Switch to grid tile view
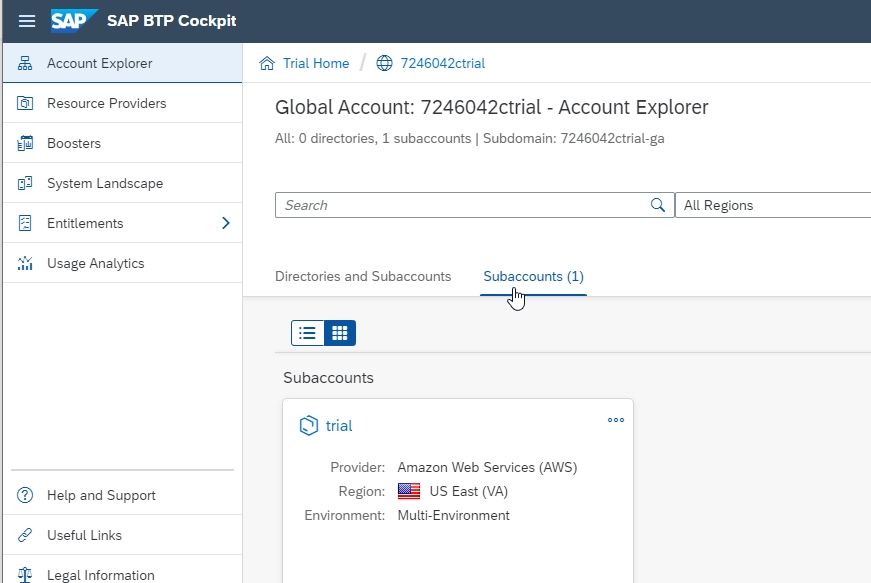Screen dimensions: 871x583 point(339,333)
